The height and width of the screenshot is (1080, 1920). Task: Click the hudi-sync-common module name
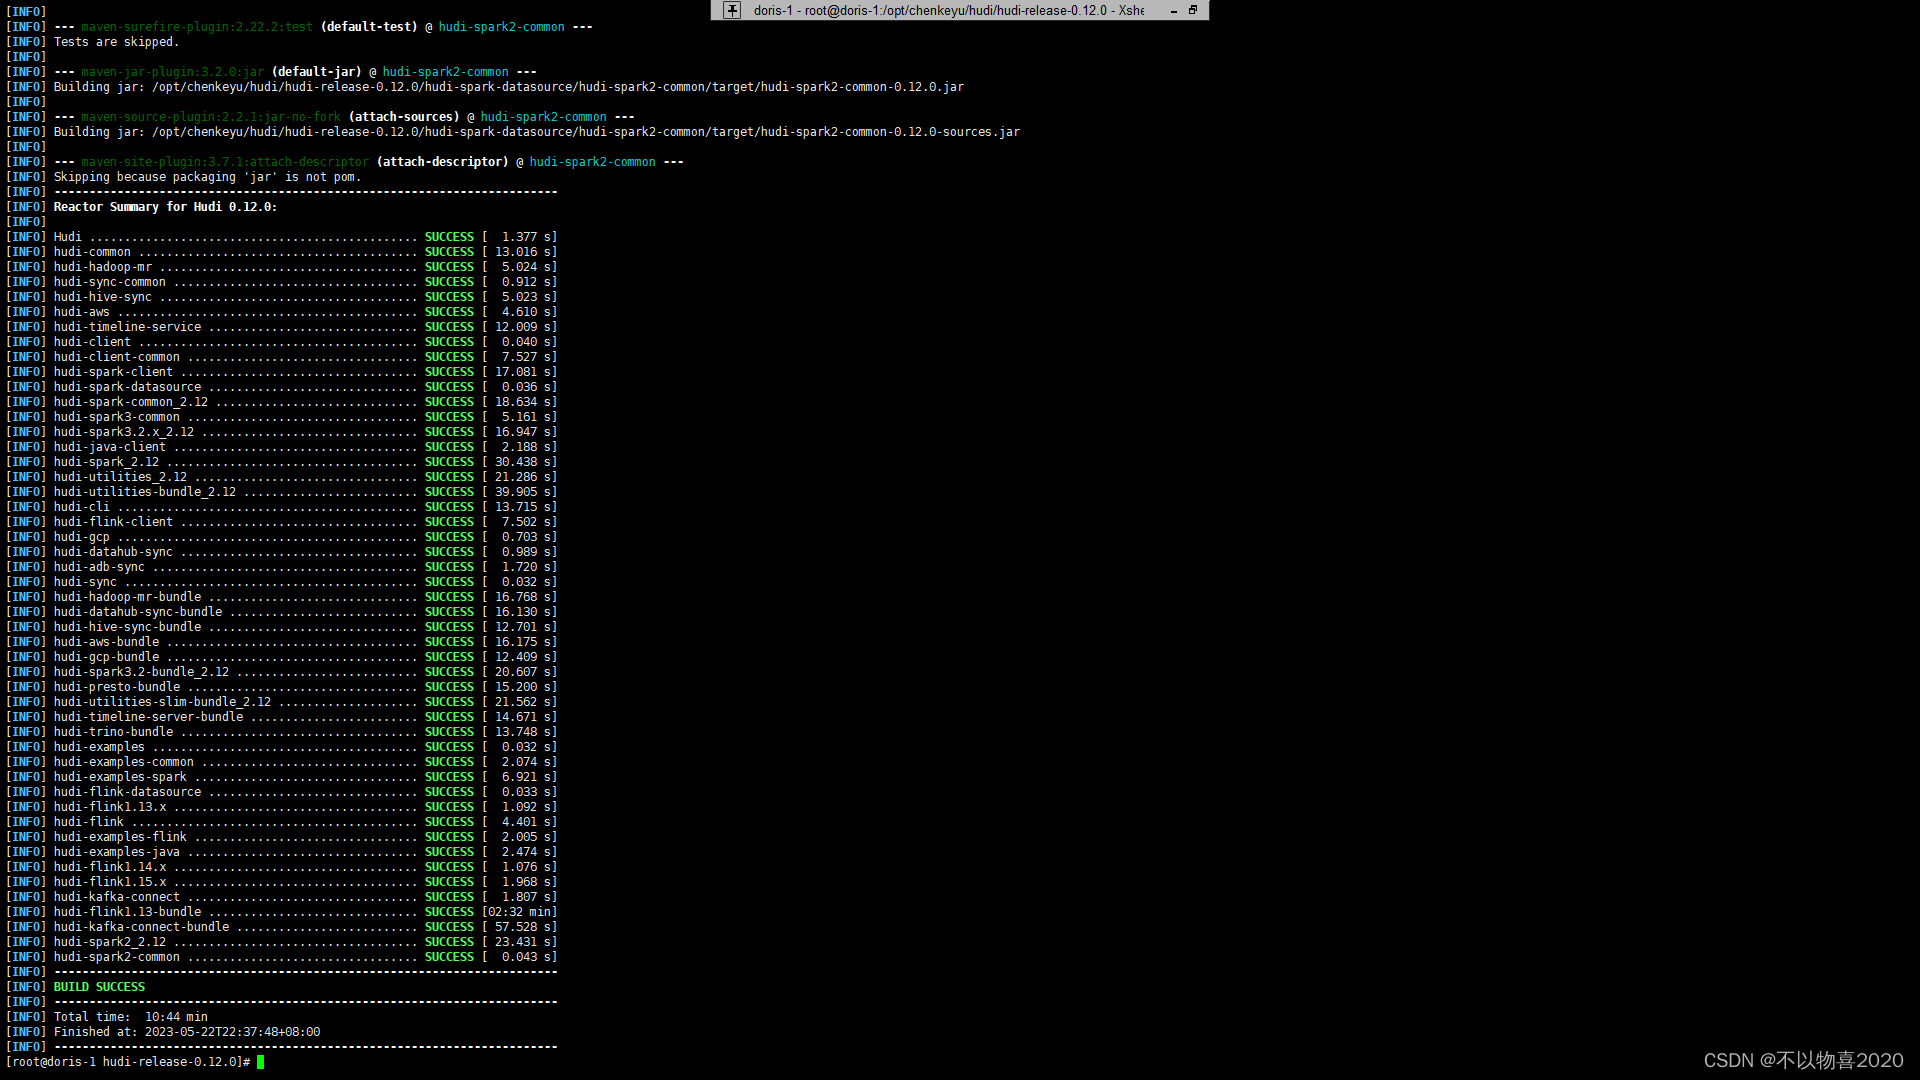[x=110, y=282]
